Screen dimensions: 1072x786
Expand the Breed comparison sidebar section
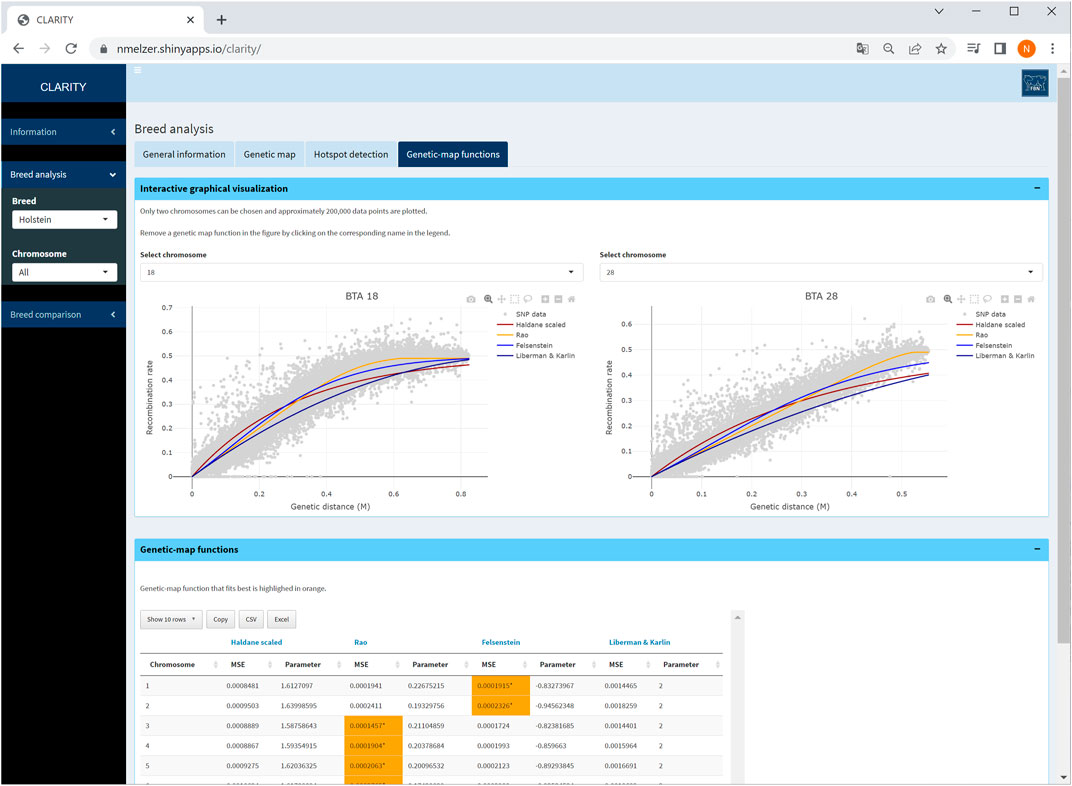coord(63,314)
